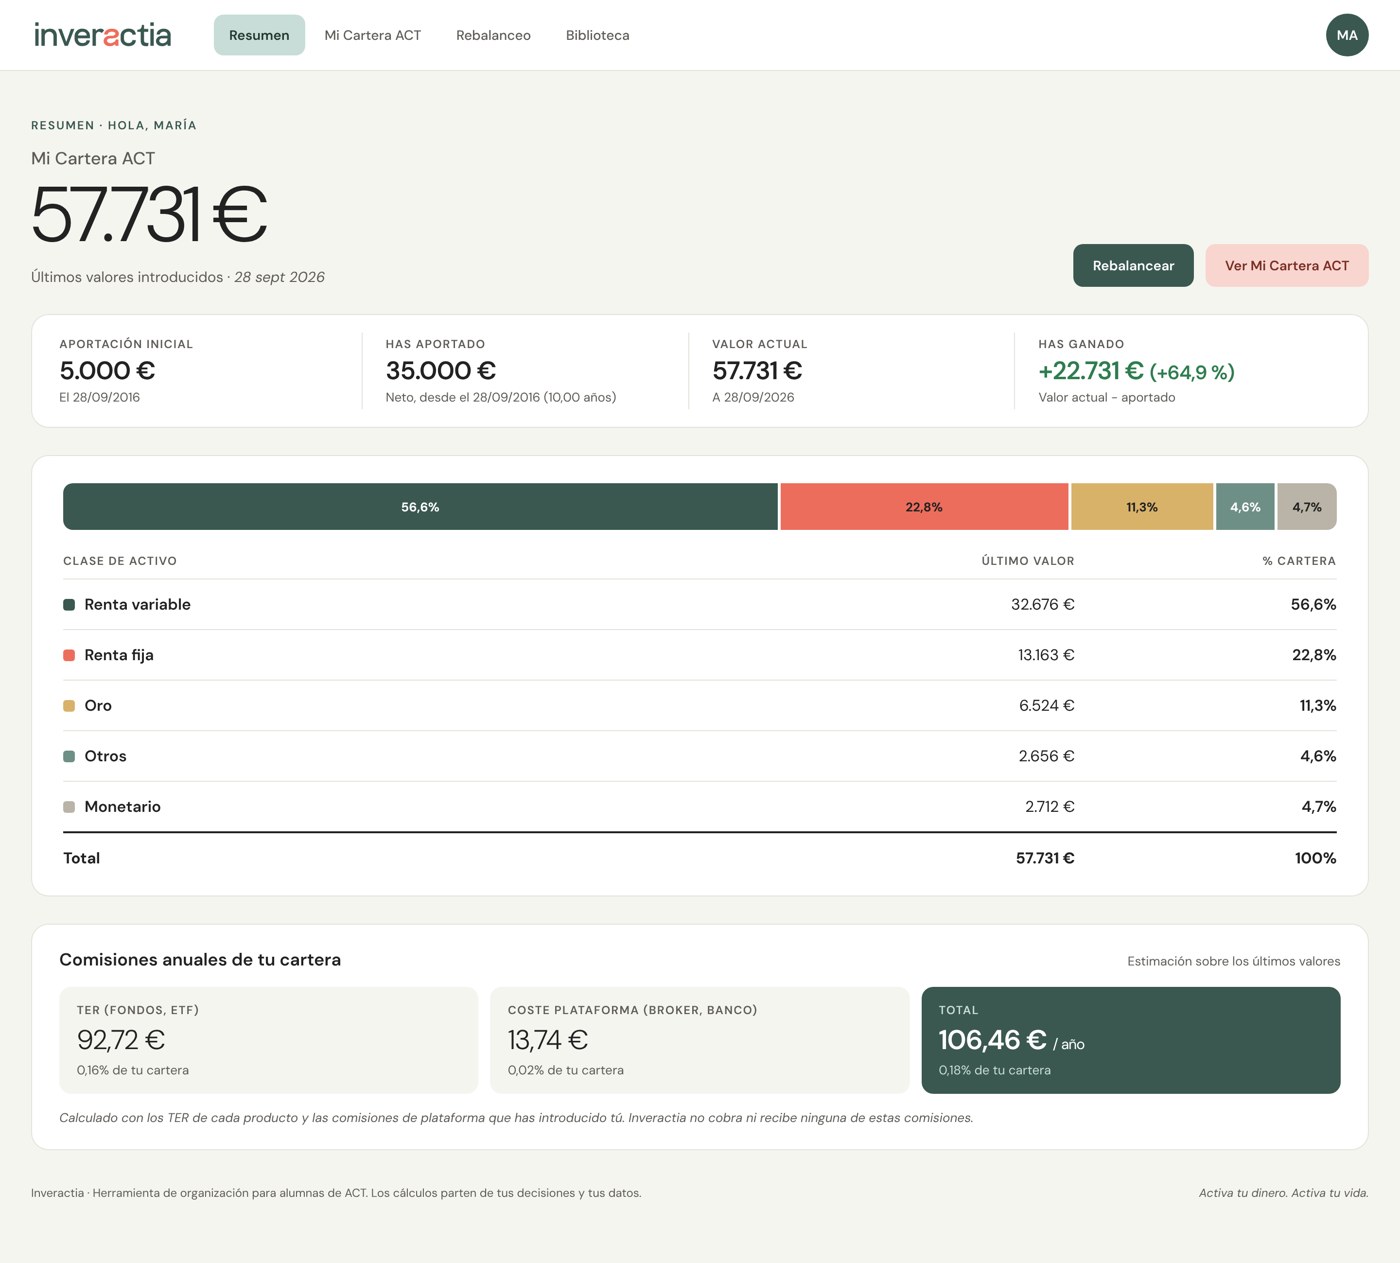Click the +22.731 € gain figure
The width and height of the screenshot is (1400, 1263).
[x=1090, y=371]
